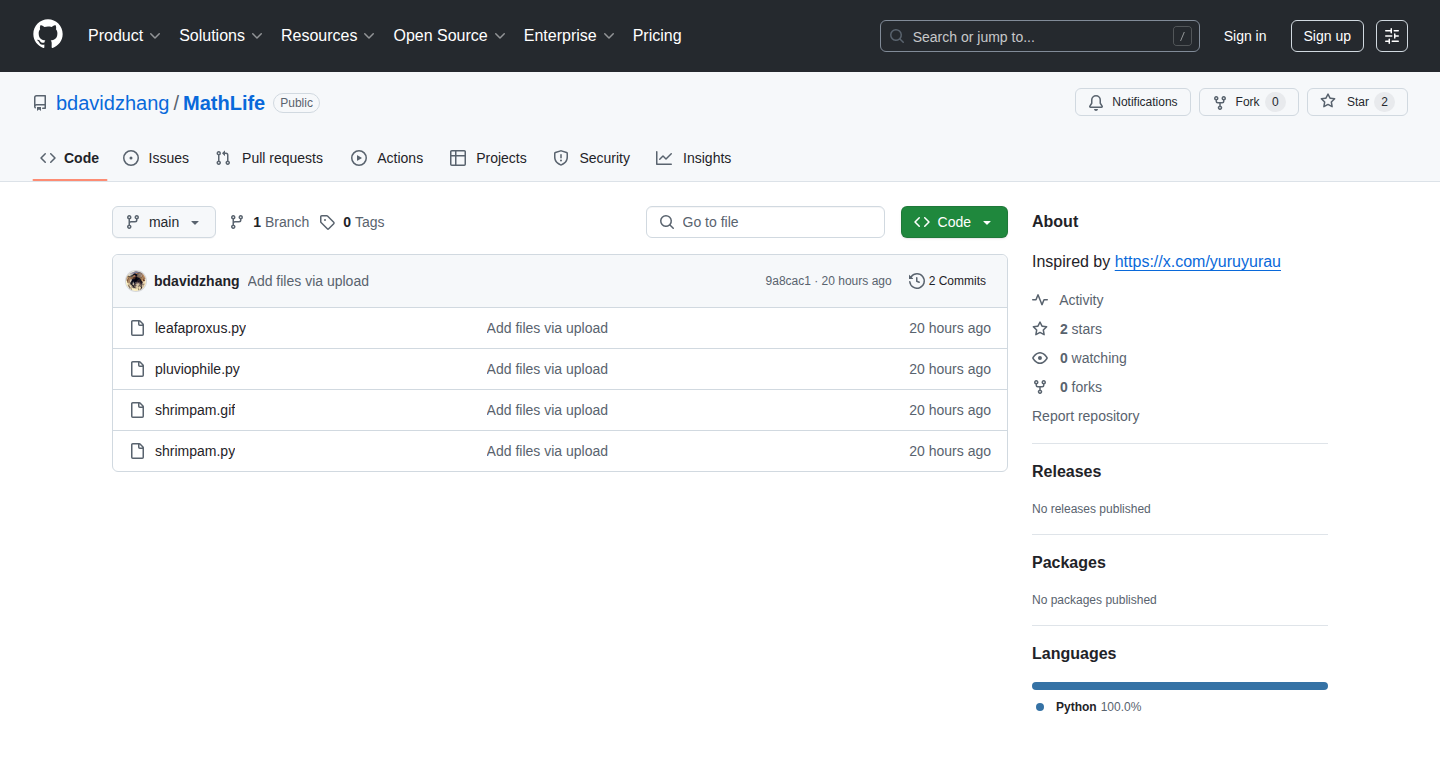Viewport: 1440px width, 761px height.
Task: Click the Python language bar
Action: click(x=1180, y=686)
